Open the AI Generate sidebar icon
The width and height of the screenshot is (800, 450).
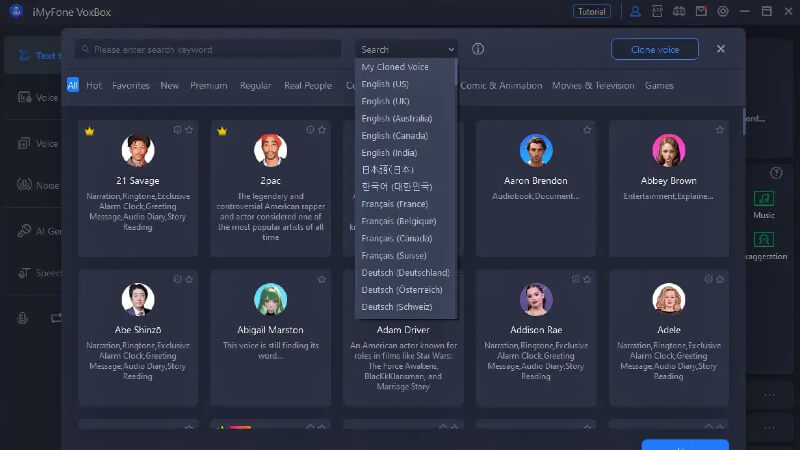(24, 231)
